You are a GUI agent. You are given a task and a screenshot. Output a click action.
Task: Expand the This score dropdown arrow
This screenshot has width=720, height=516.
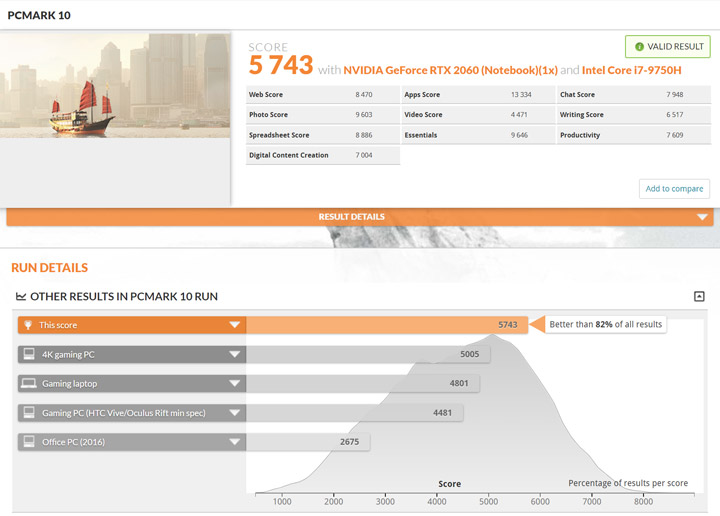[235, 325]
